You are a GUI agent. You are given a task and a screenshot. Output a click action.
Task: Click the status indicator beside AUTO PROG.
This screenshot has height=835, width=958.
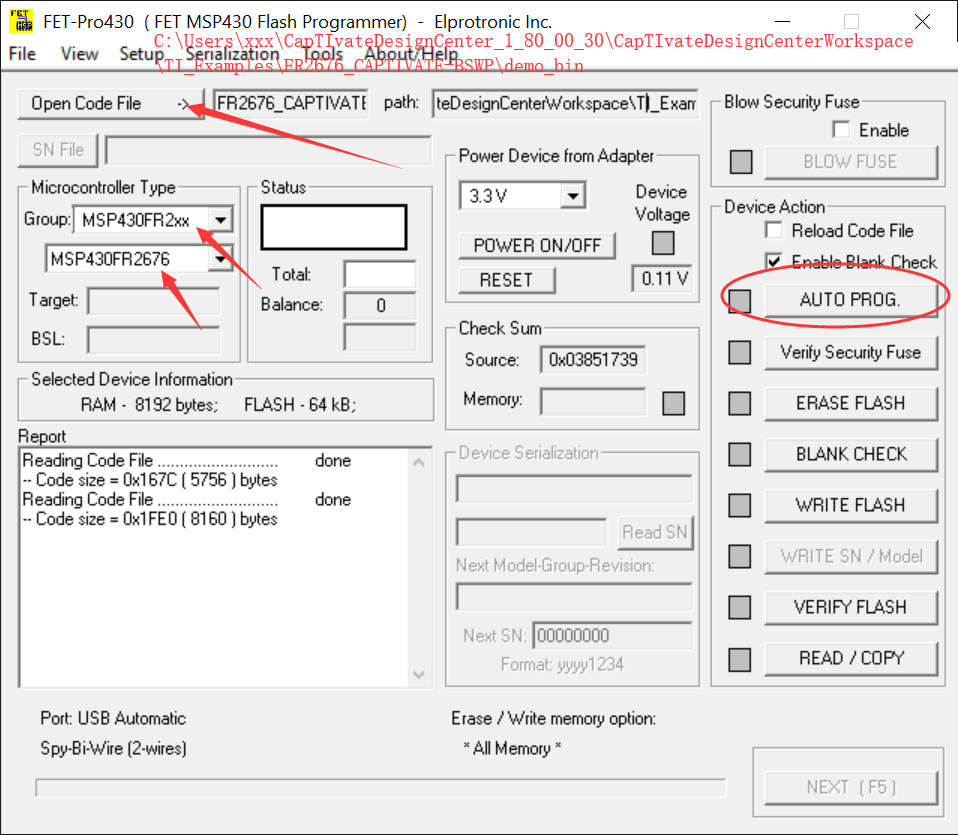[x=740, y=301]
